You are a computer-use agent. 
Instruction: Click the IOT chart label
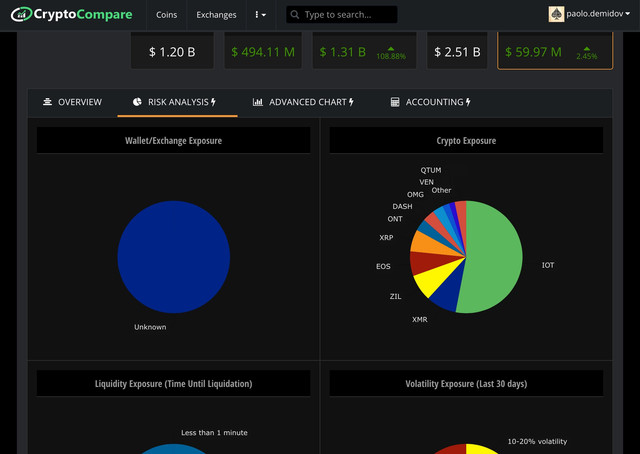coord(548,265)
